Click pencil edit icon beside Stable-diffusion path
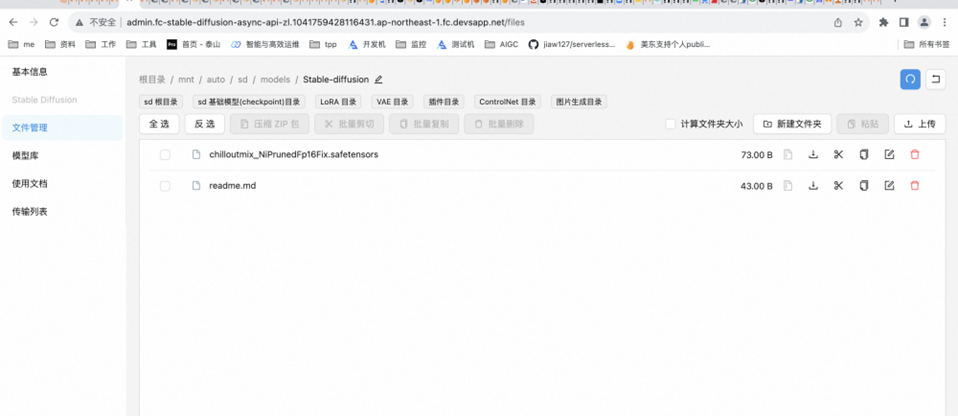This screenshot has height=416, width=958. tap(378, 79)
